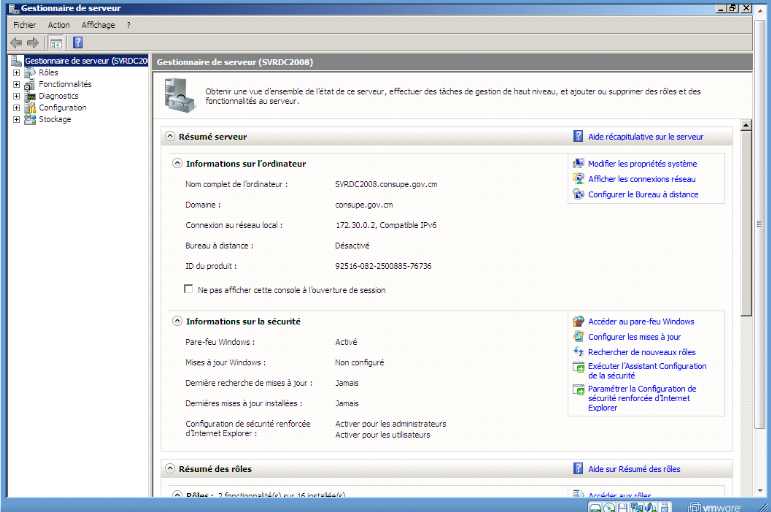771x512 pixels.
Task: Open the Affichage menu
Action: [98, 25]
